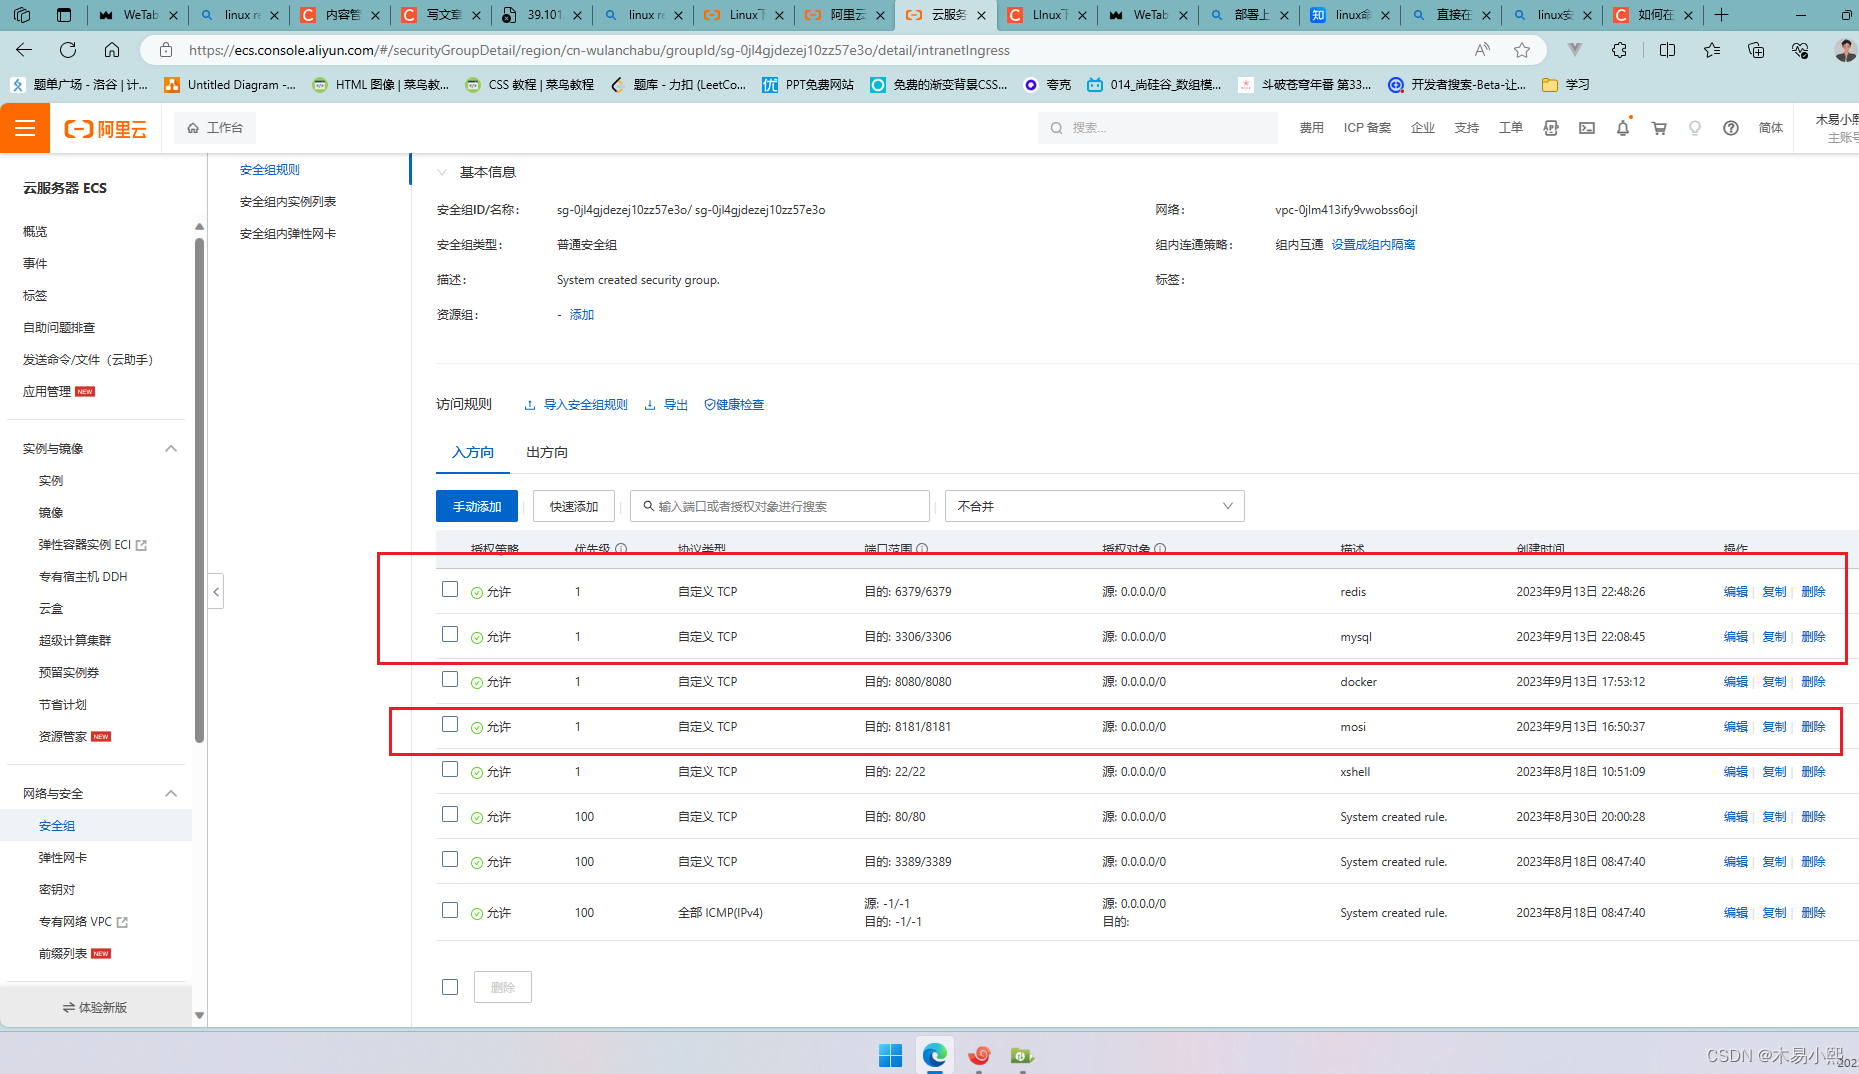The width and height of the screenshot is (1859, 1074).
Task: Click the browser favorites list icon
Action: 1712,50
